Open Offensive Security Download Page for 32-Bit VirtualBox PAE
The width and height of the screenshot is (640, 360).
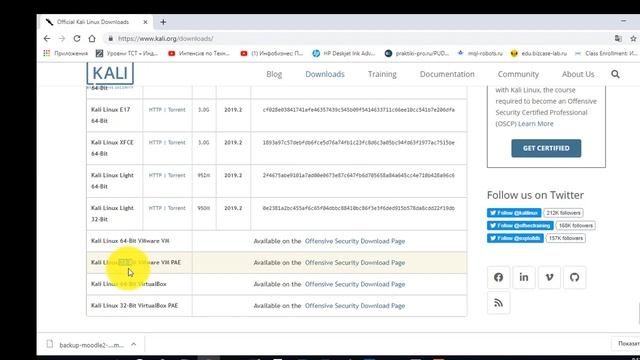pyautogui.click(x=355, y=306)
